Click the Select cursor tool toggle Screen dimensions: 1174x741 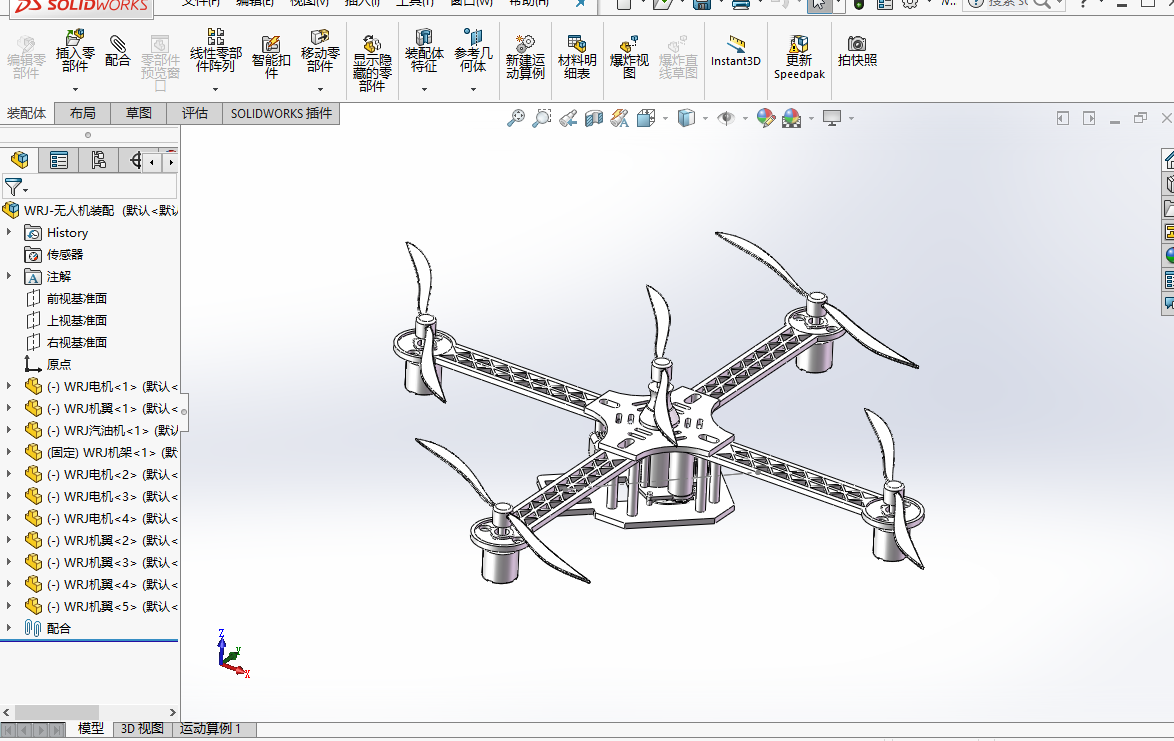coord(818,4)
